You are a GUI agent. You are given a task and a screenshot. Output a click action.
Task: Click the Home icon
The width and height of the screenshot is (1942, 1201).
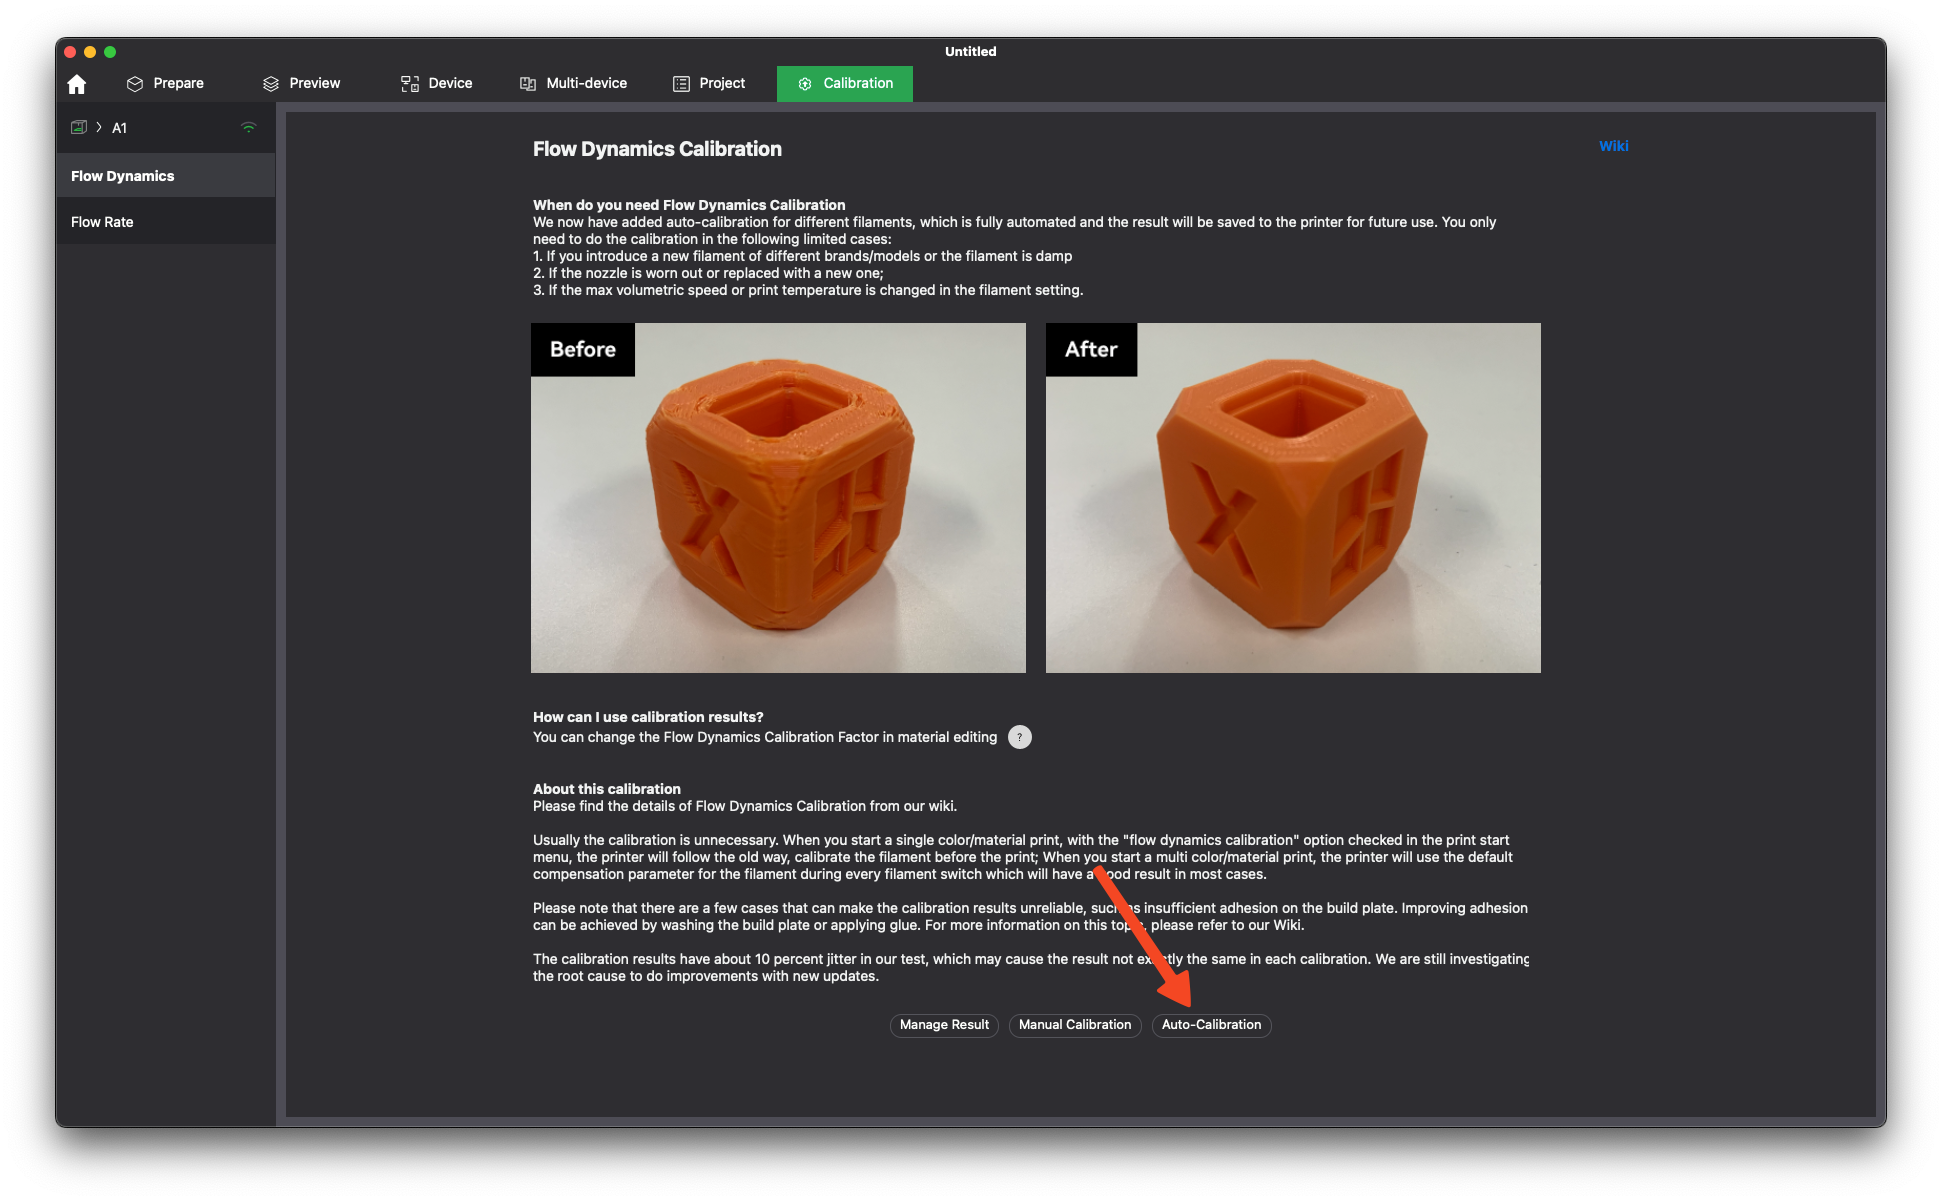77,84
